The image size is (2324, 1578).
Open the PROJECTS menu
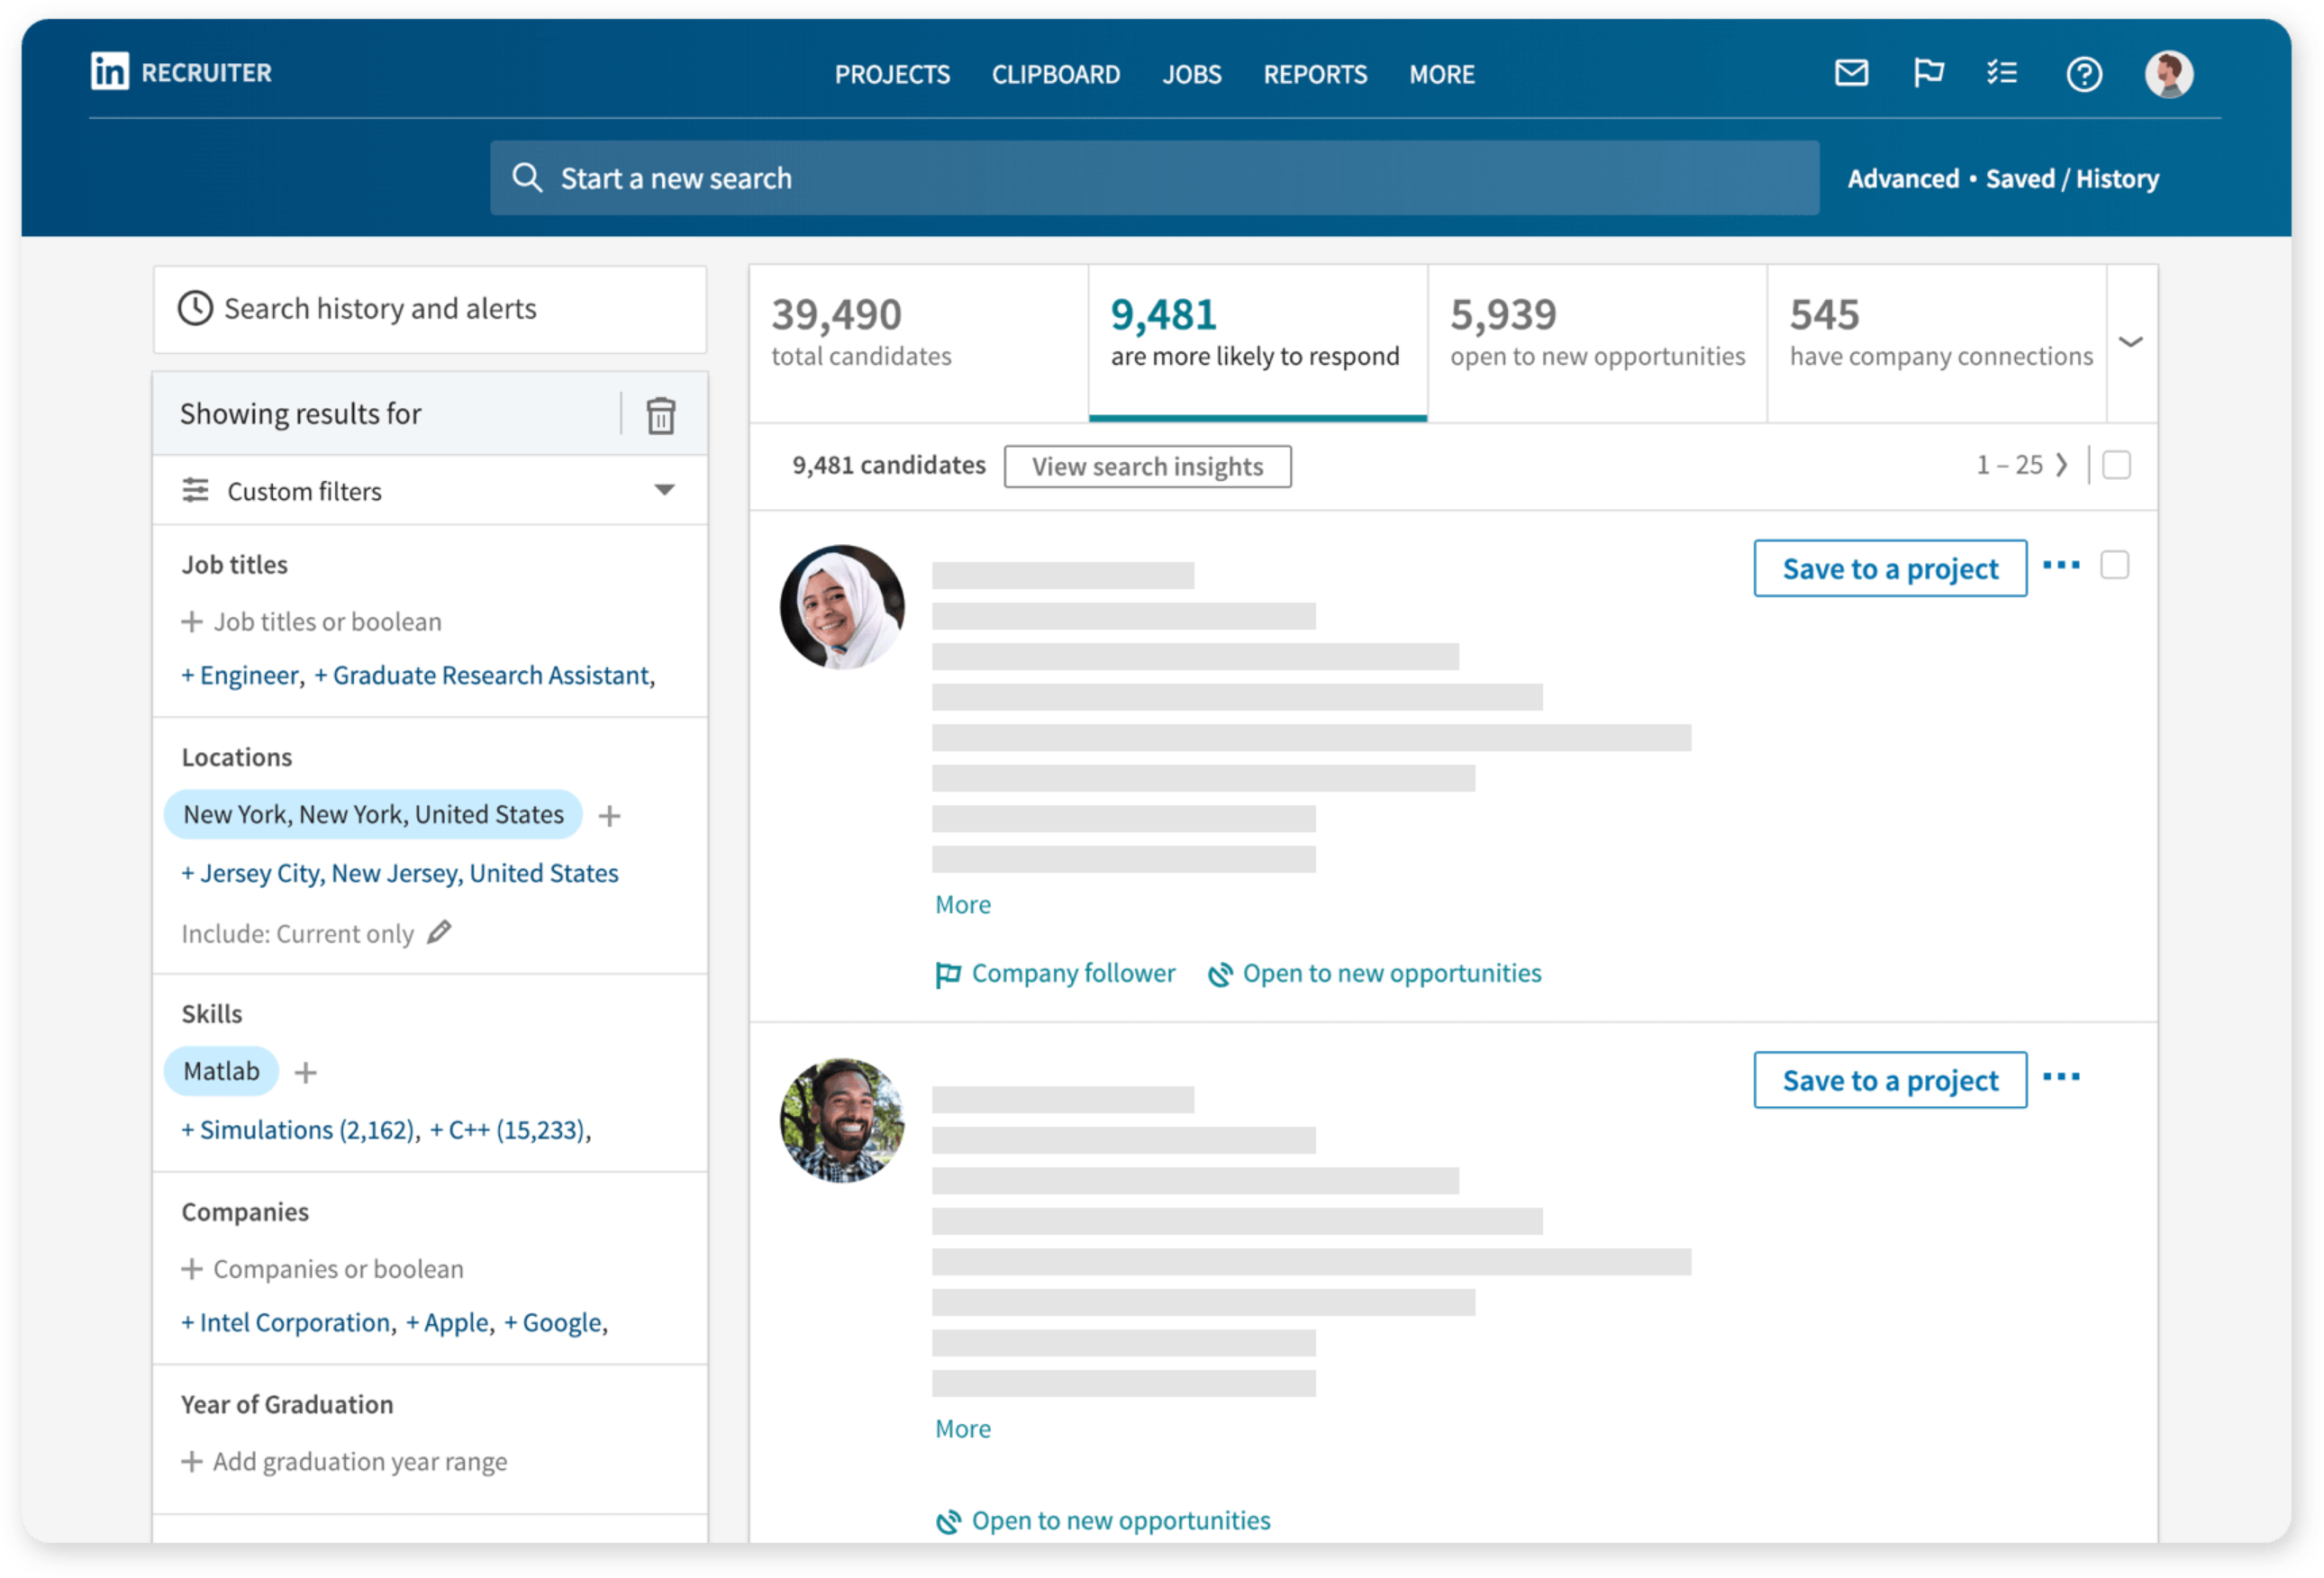[892, 73]
